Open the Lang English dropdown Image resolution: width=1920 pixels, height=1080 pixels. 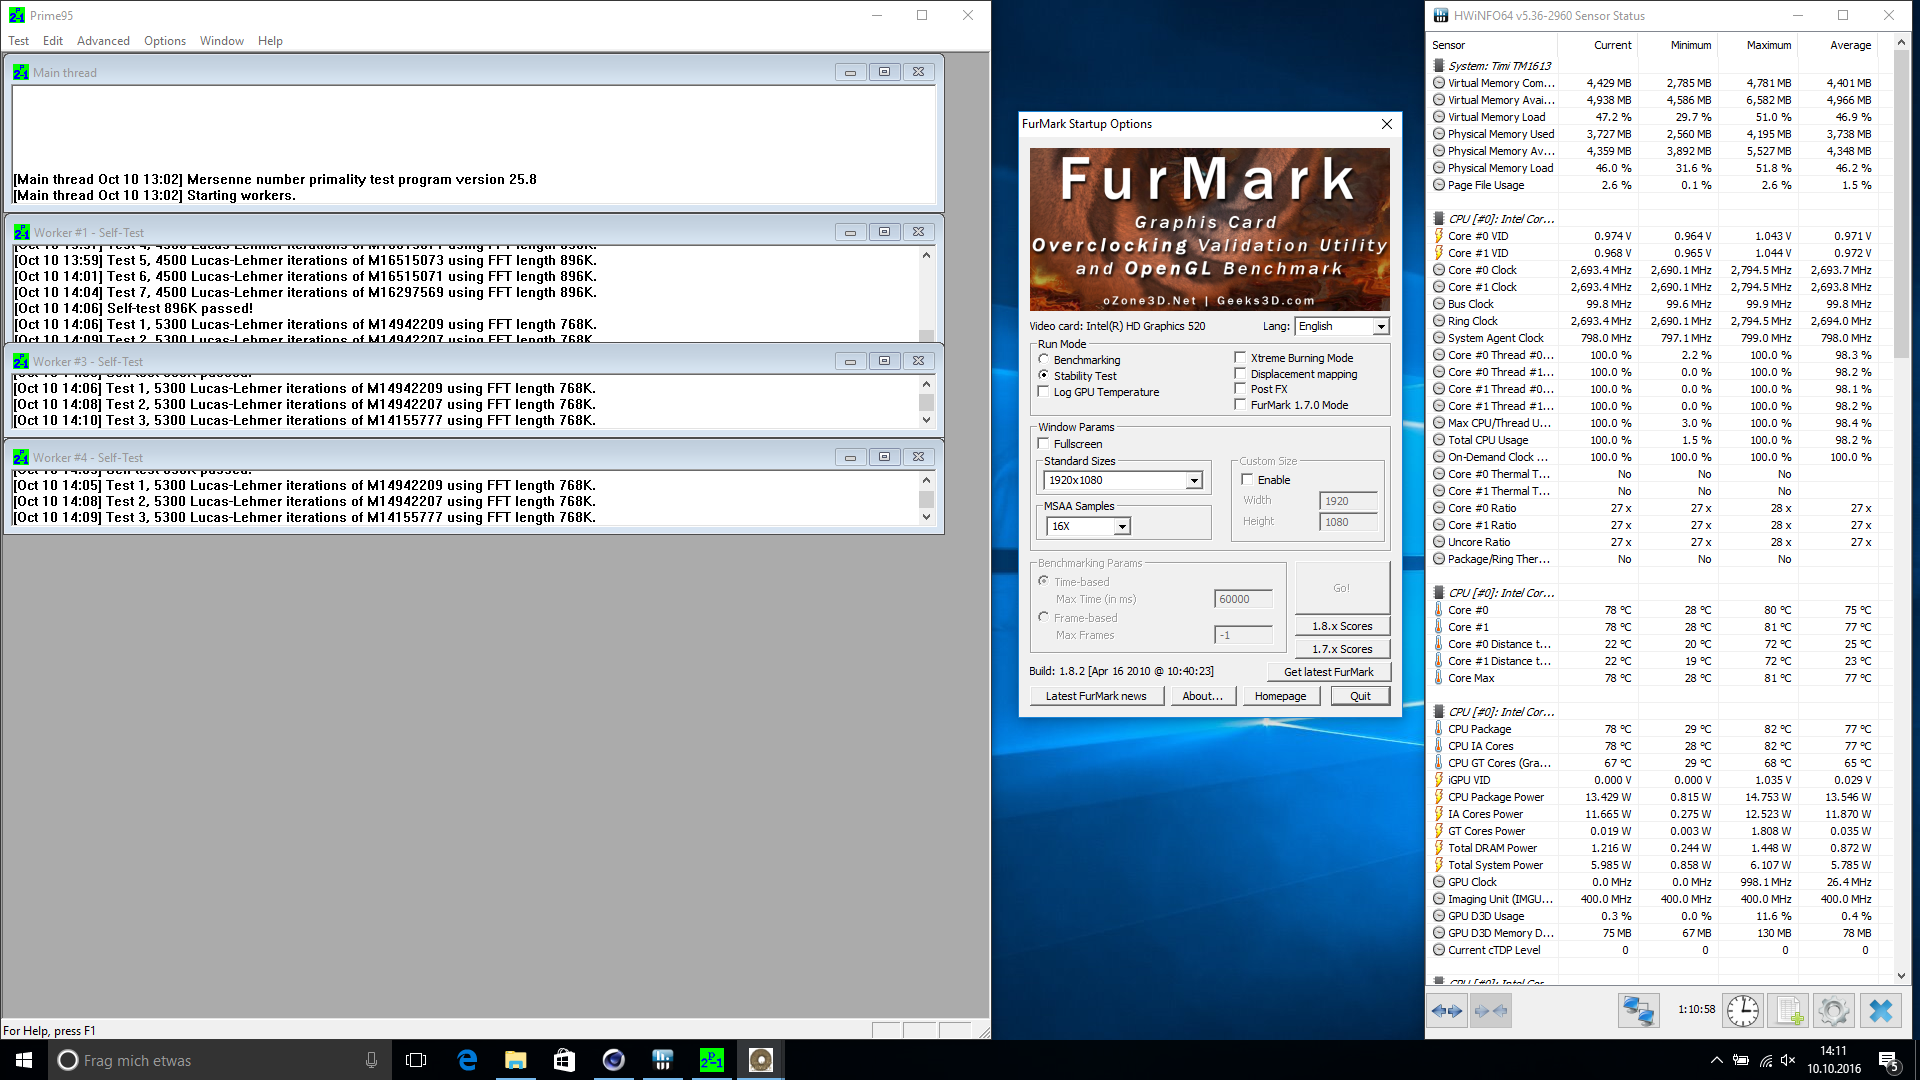pyautogui.click(x=1380, y=326)
